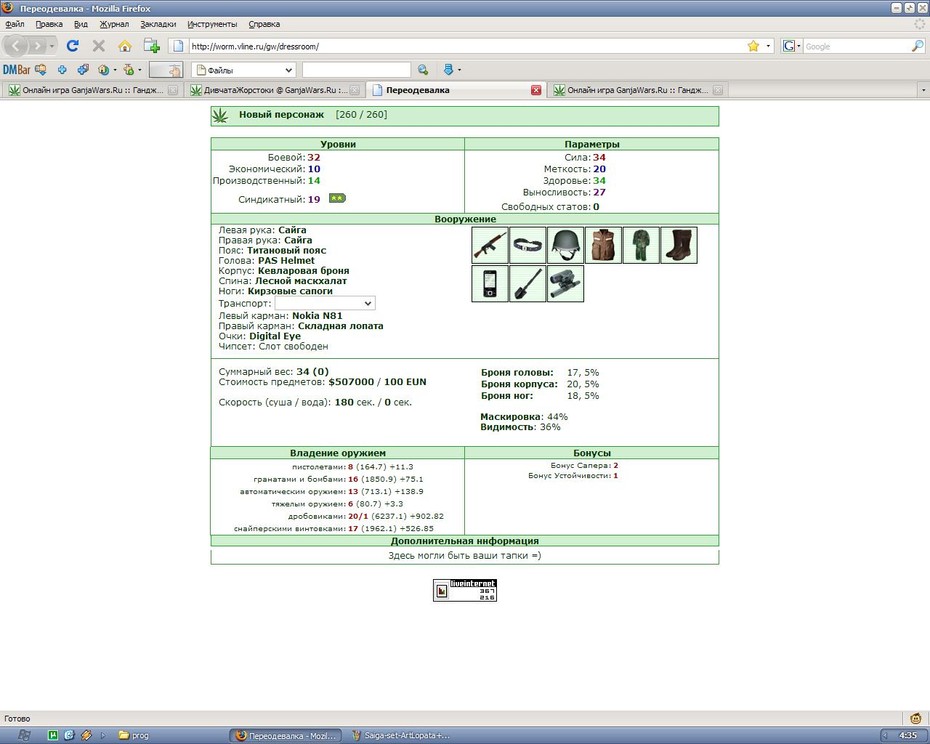Viewport: 930px width, 744px height.
Task: Click the liveinternet counter link
Action: point(465,590)
